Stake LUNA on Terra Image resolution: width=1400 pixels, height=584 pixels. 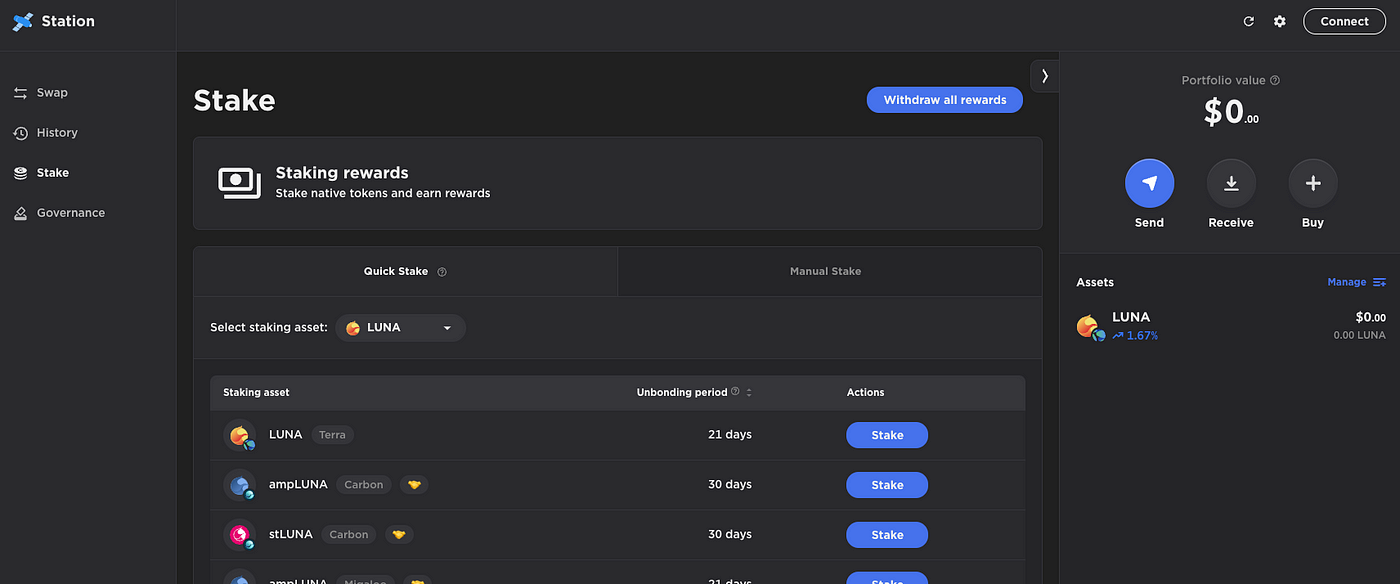[887, 435]
